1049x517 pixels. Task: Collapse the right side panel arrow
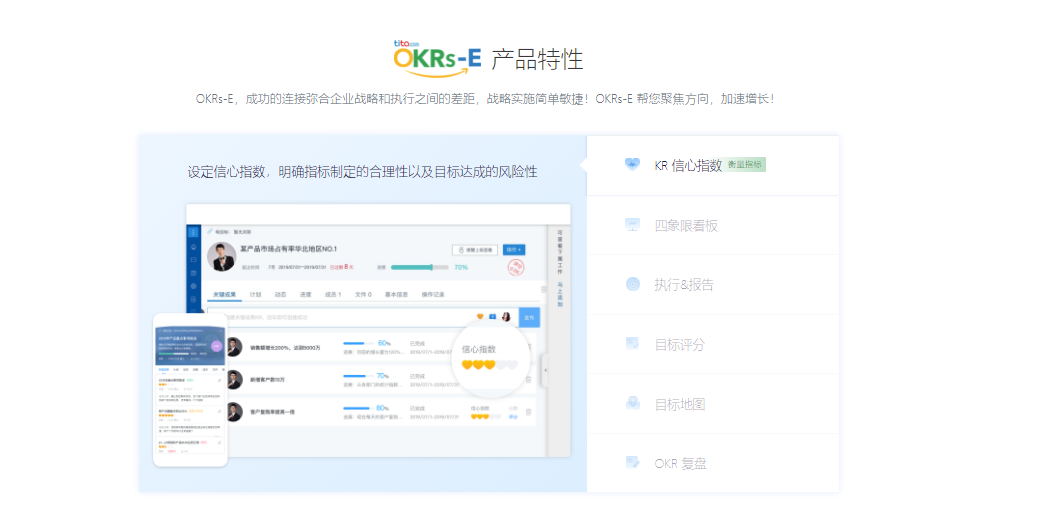tap(545, 370)
